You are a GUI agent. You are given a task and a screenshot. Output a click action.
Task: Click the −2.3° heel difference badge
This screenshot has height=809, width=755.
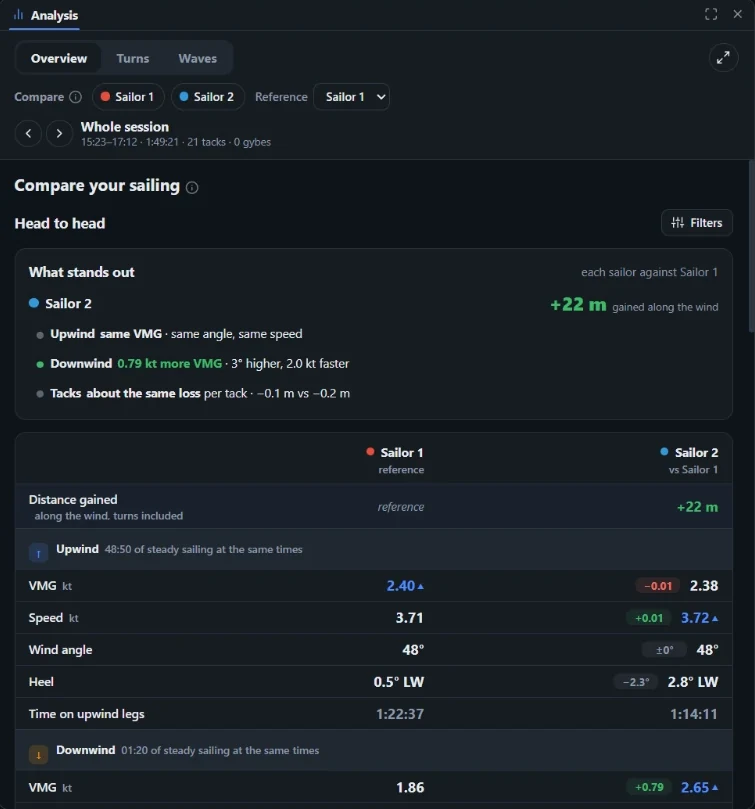636,682
